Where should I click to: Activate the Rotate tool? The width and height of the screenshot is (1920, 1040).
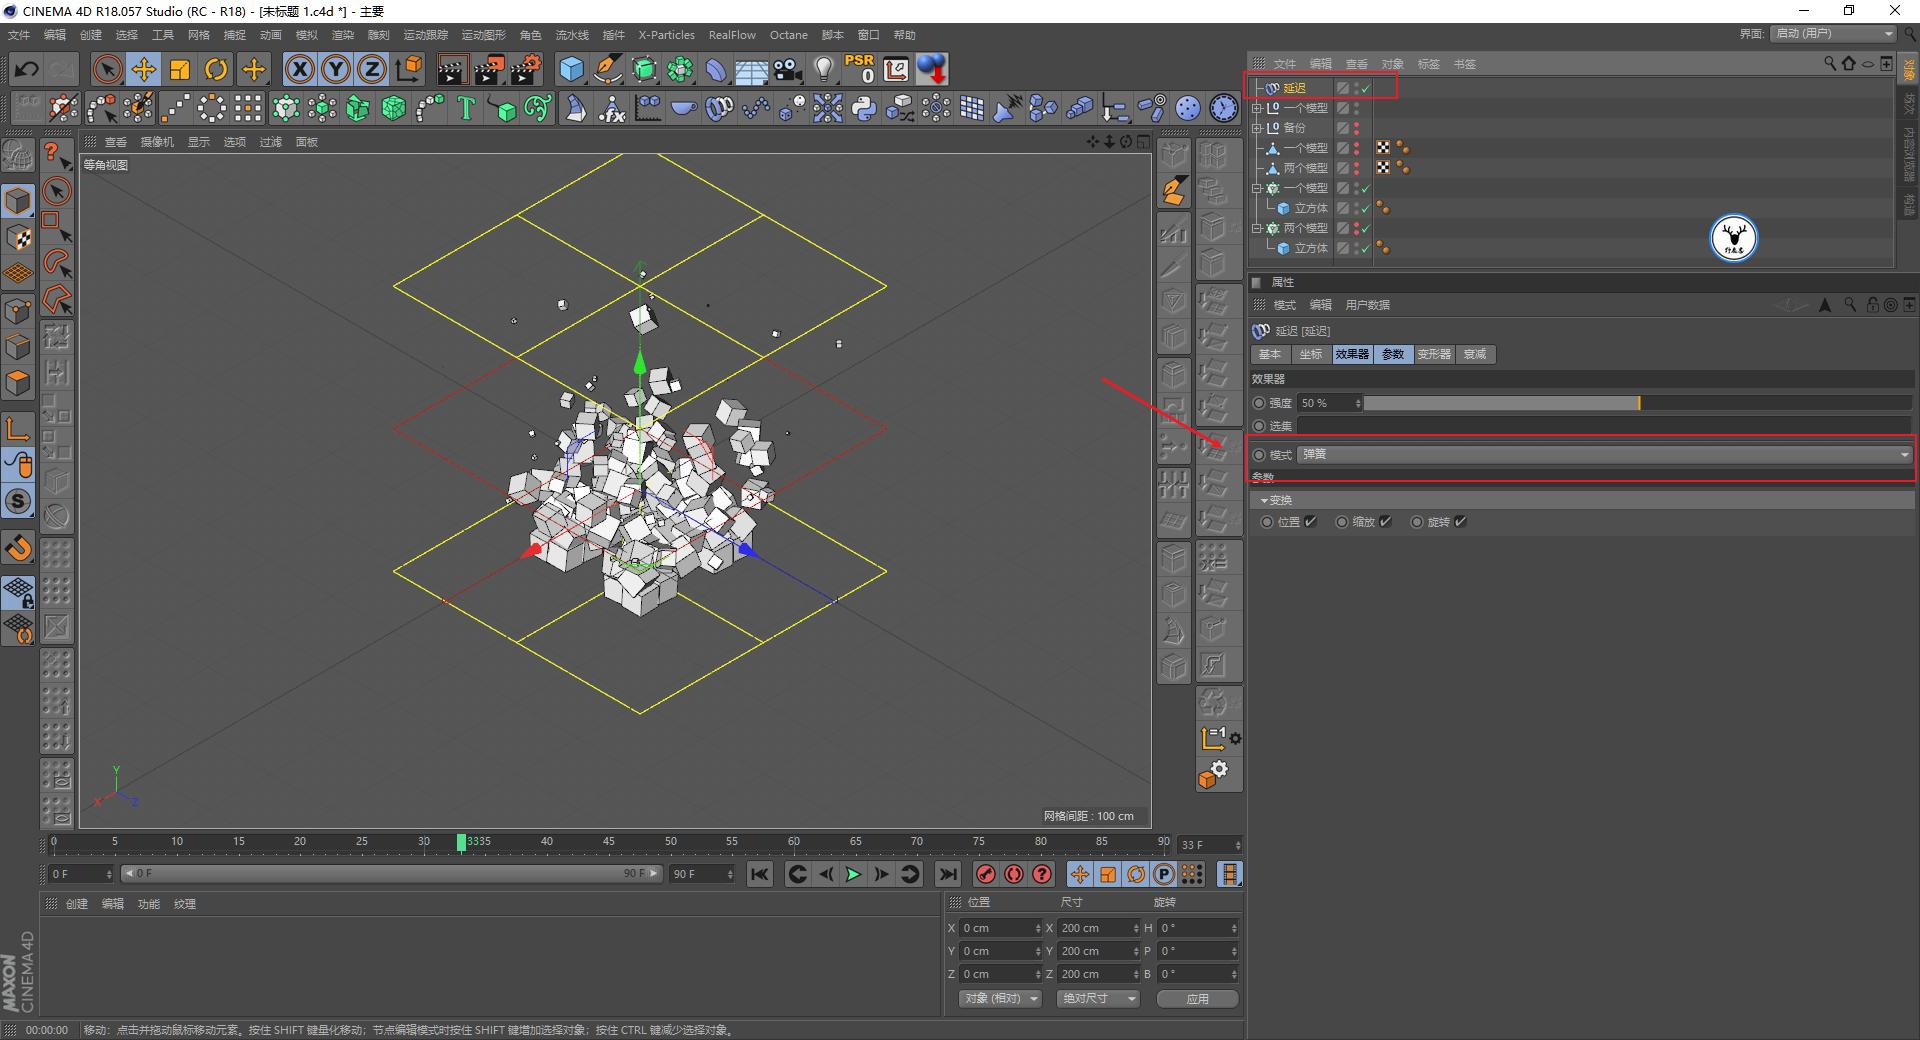pos(216,69)
